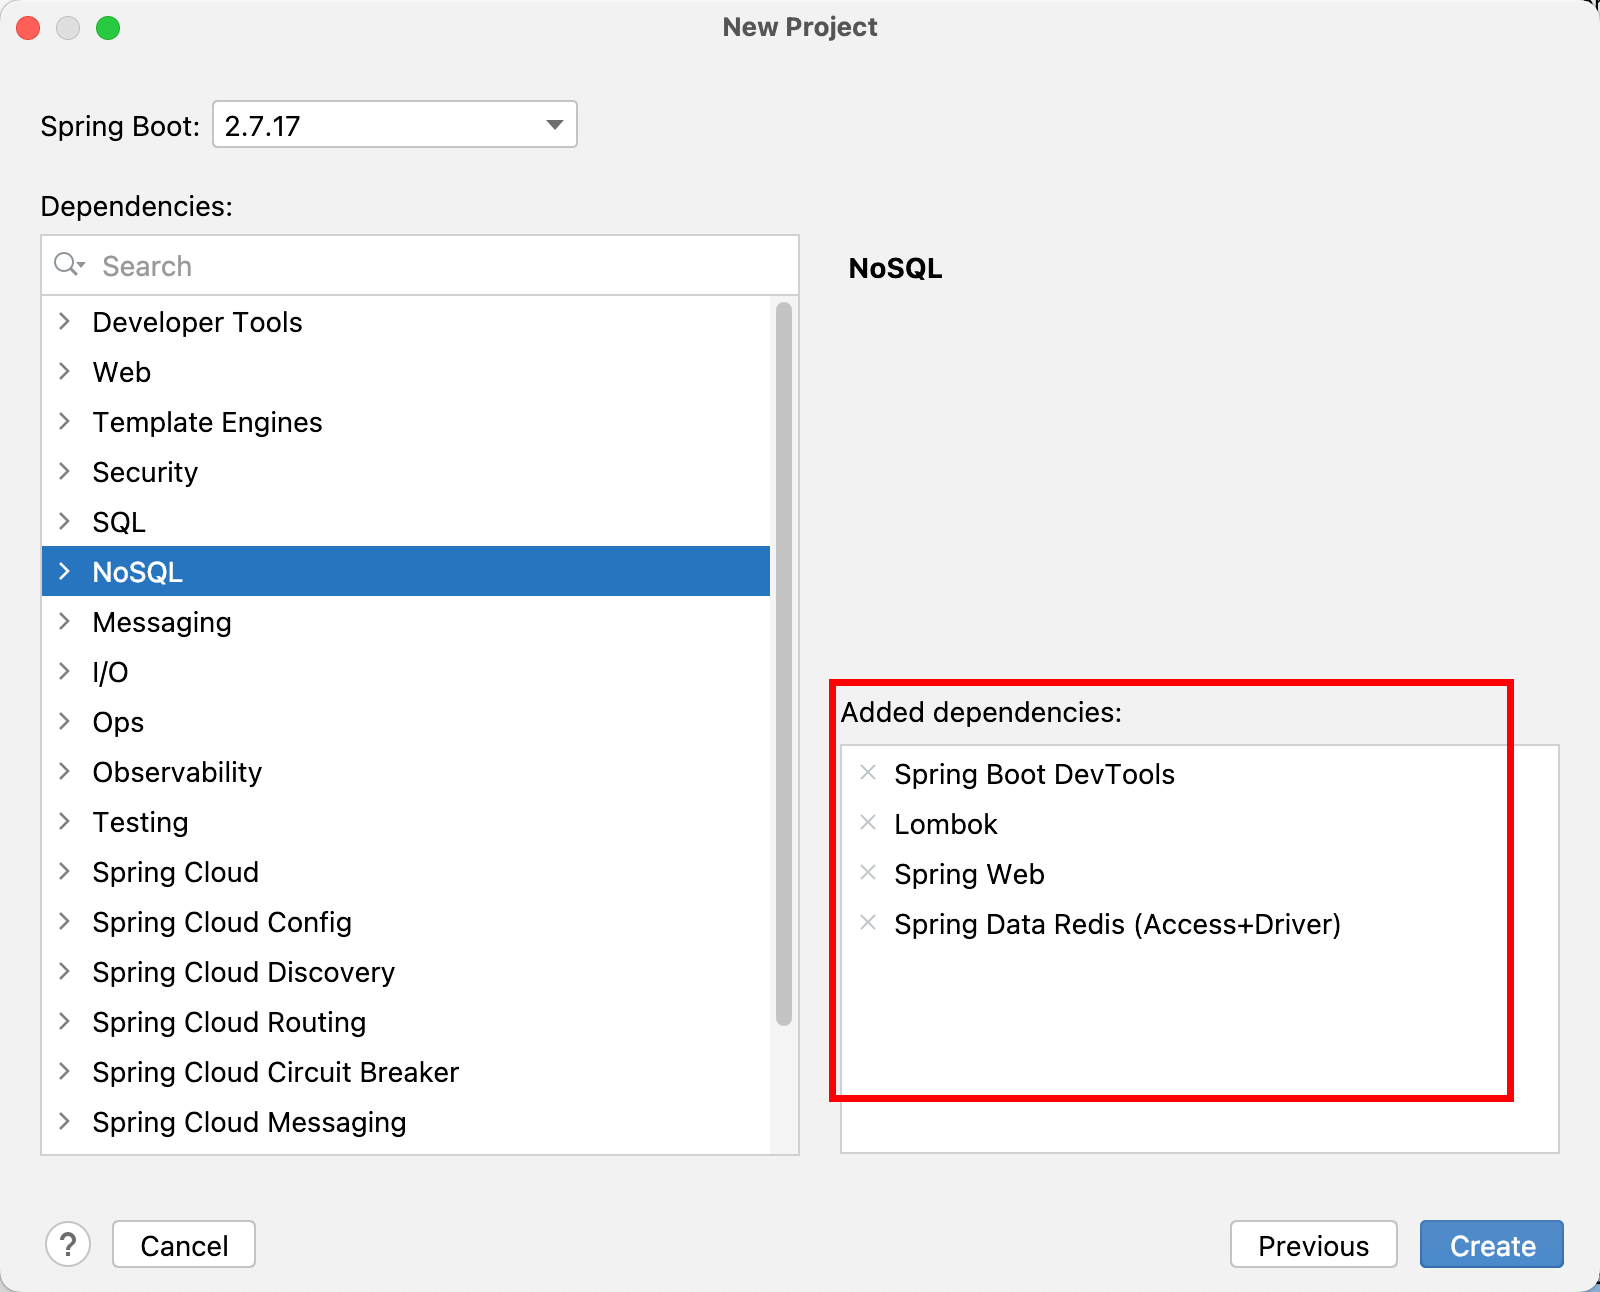Select Spring Cloud Messaging row
The width and height of the screenshot is (1600, 1292).
[406, 1121]
